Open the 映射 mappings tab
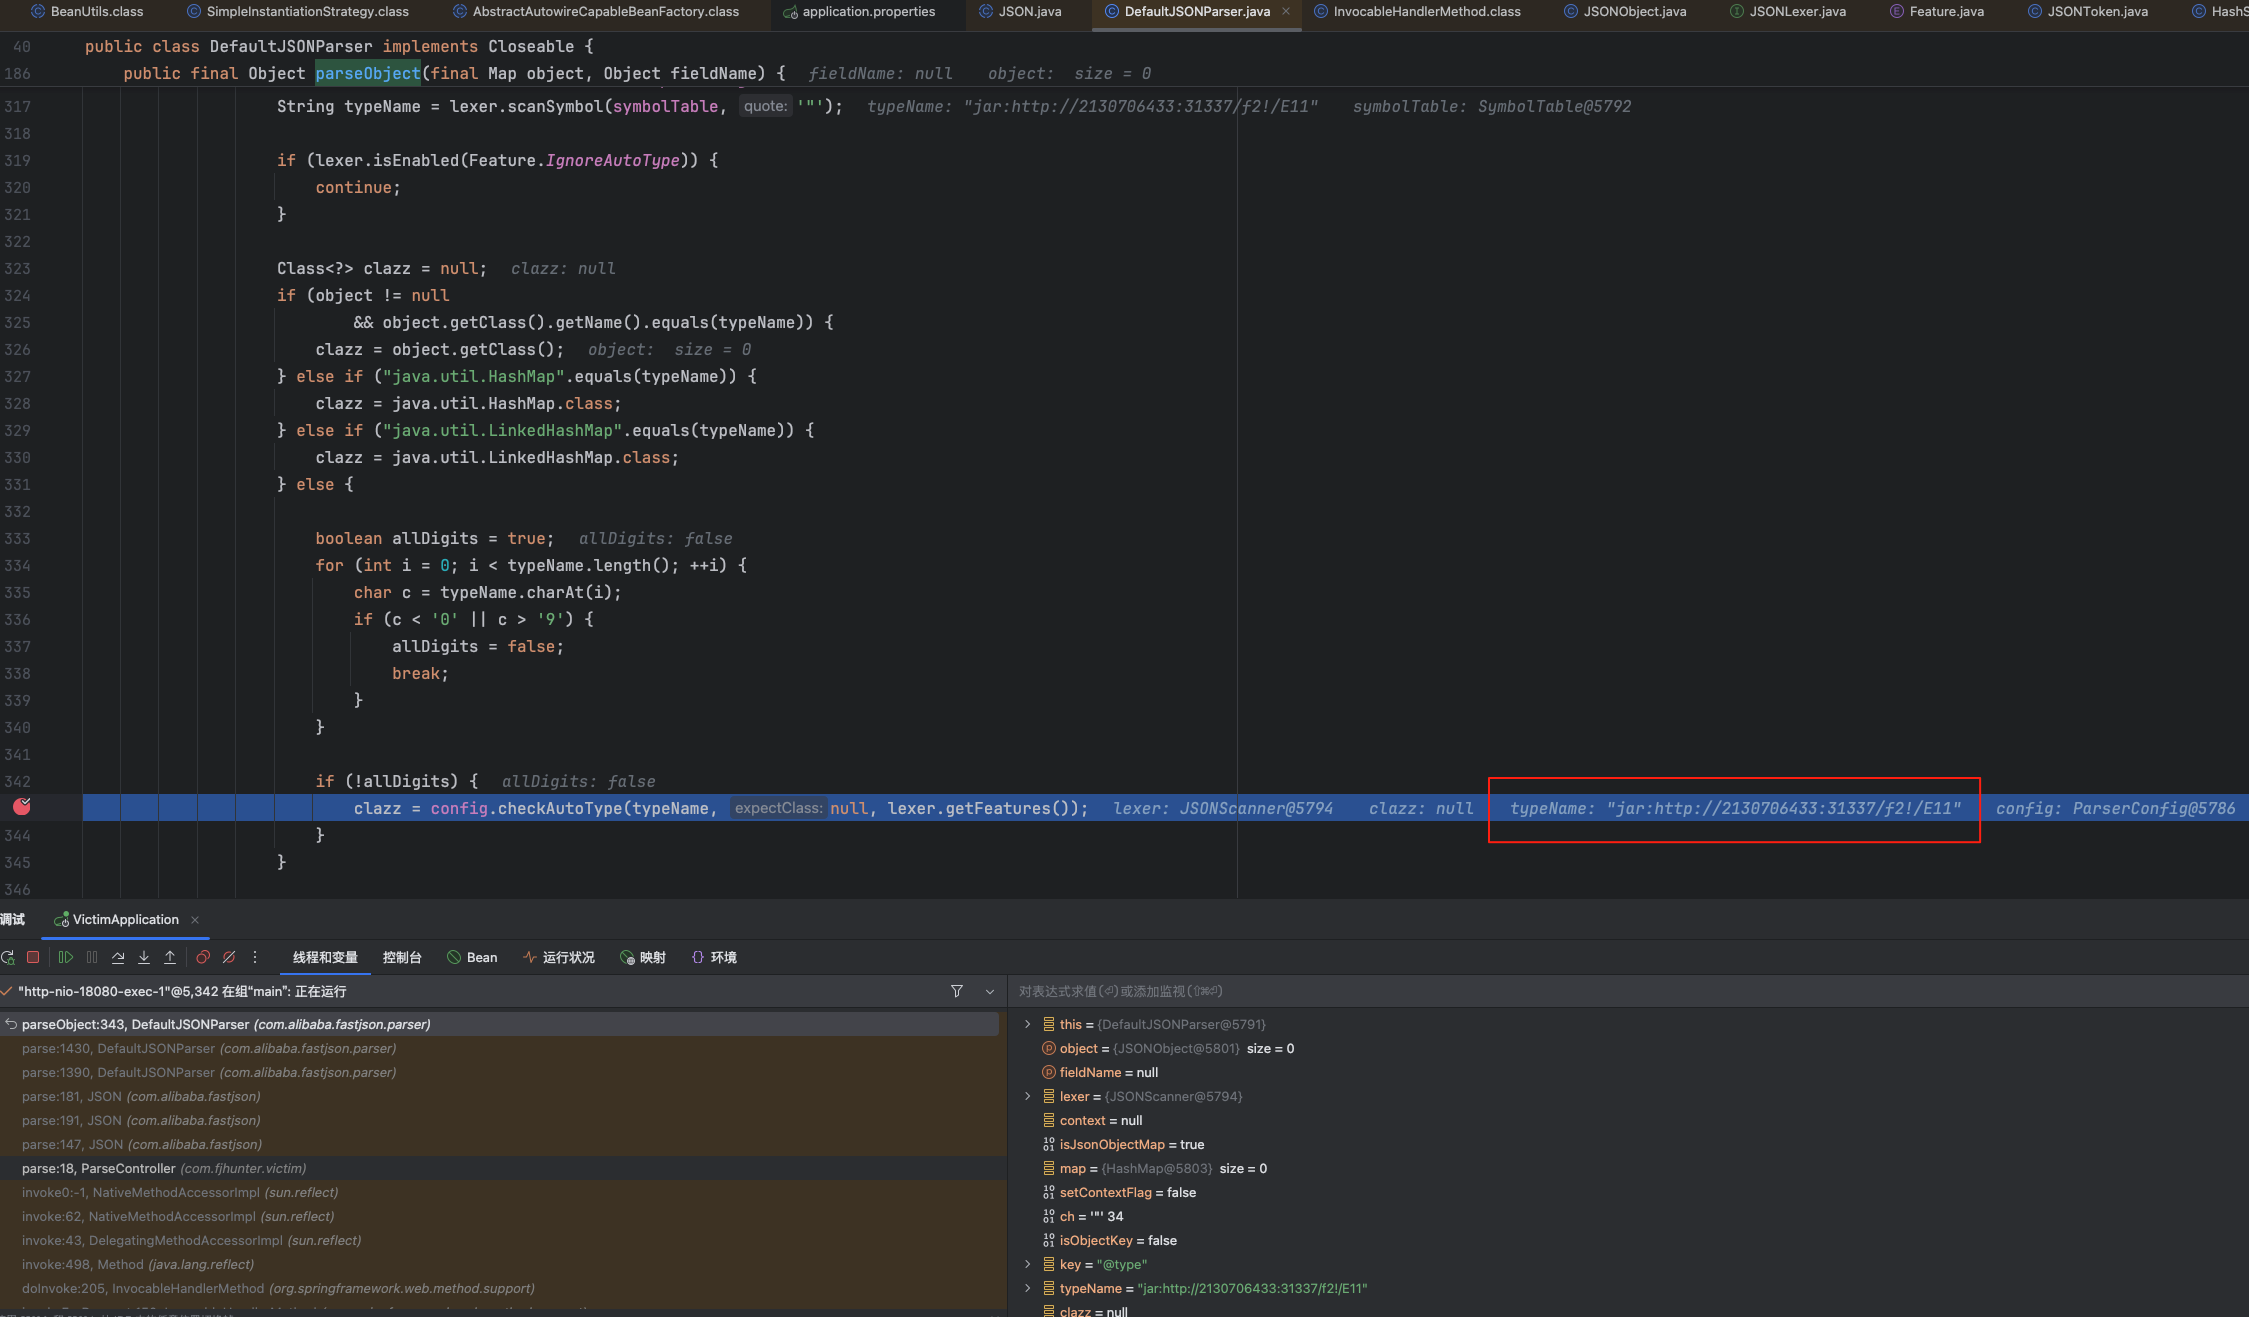The image size is (2249, 1317). tap(643, 957)
